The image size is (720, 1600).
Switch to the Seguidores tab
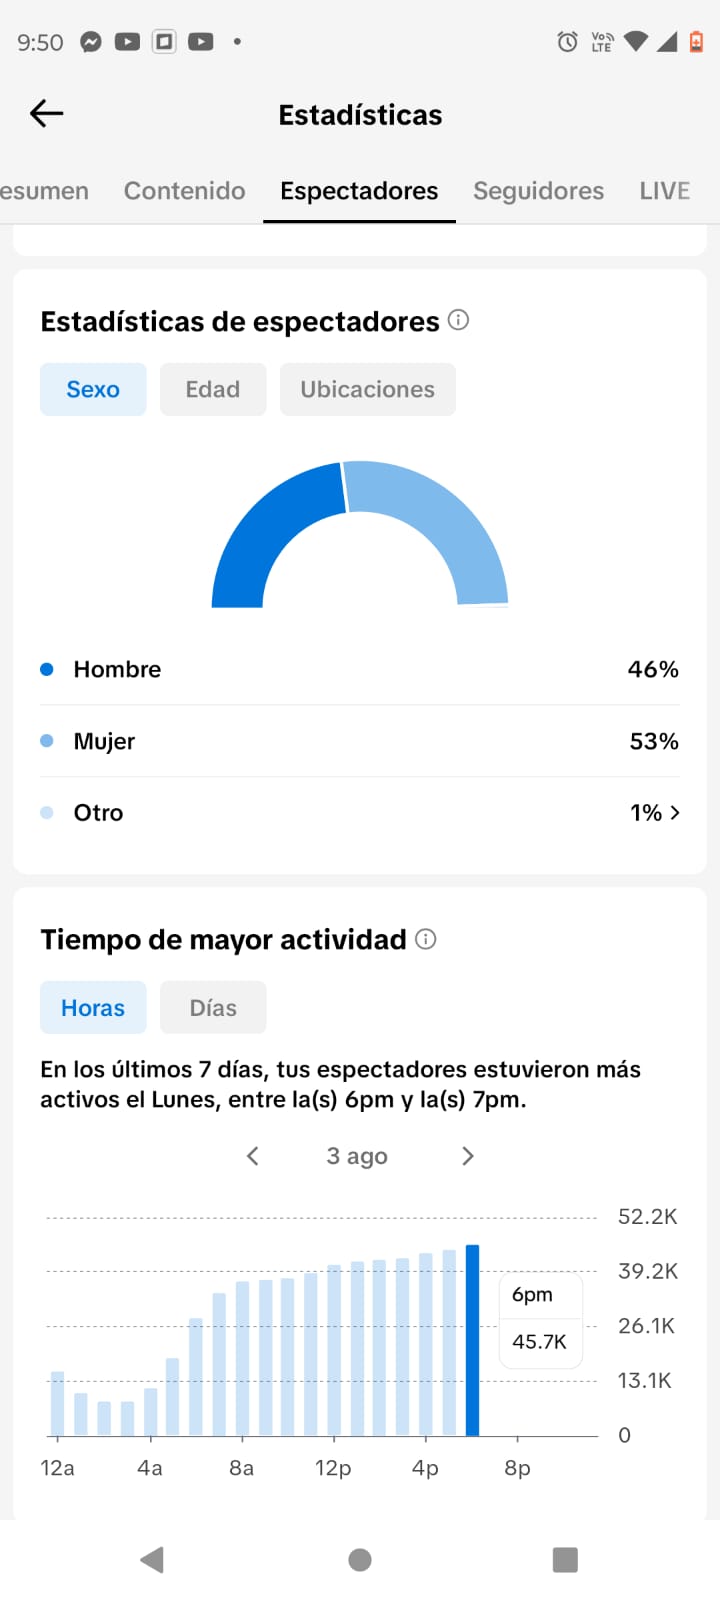point(538,191)
